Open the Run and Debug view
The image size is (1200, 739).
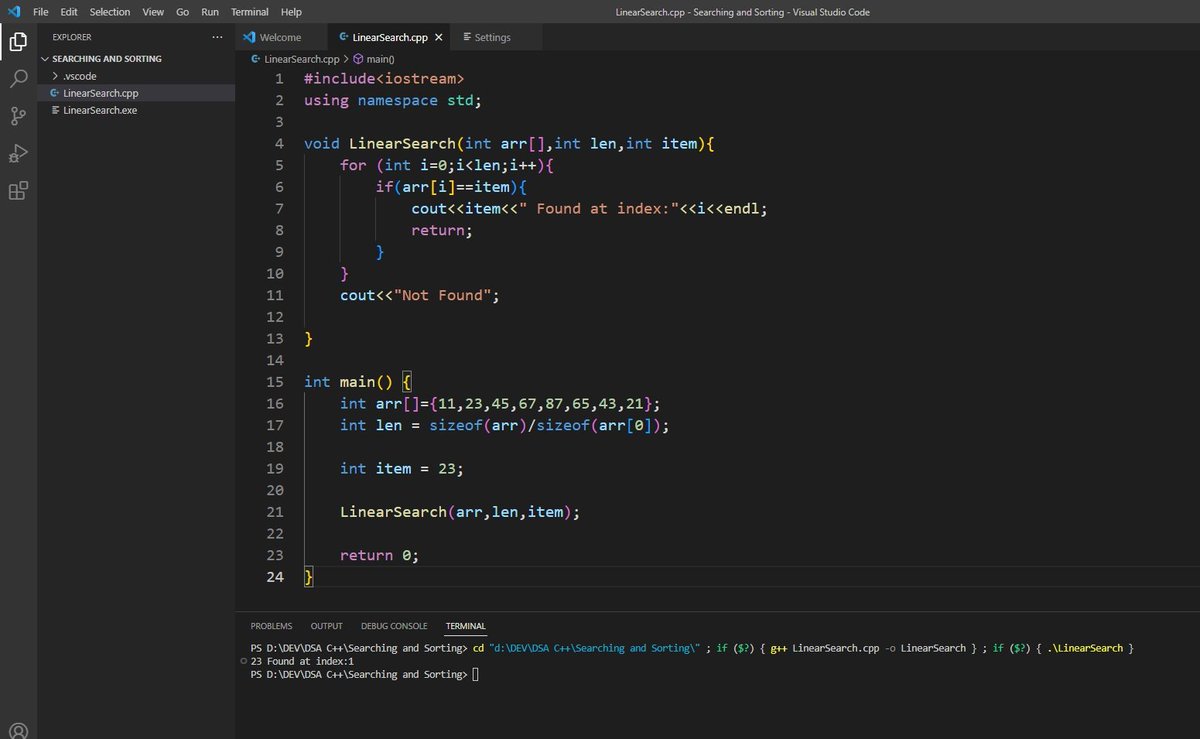point(18,153)
